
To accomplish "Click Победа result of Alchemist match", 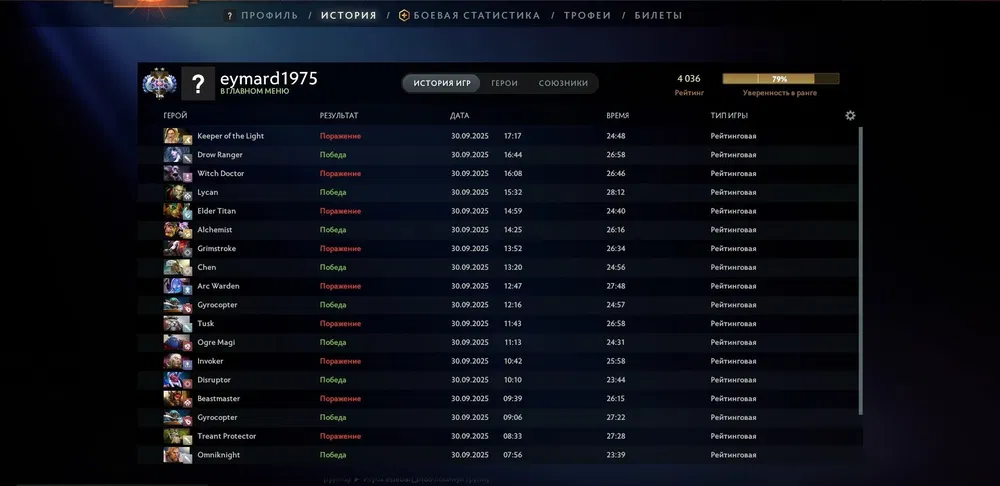I will click(333, 230).
